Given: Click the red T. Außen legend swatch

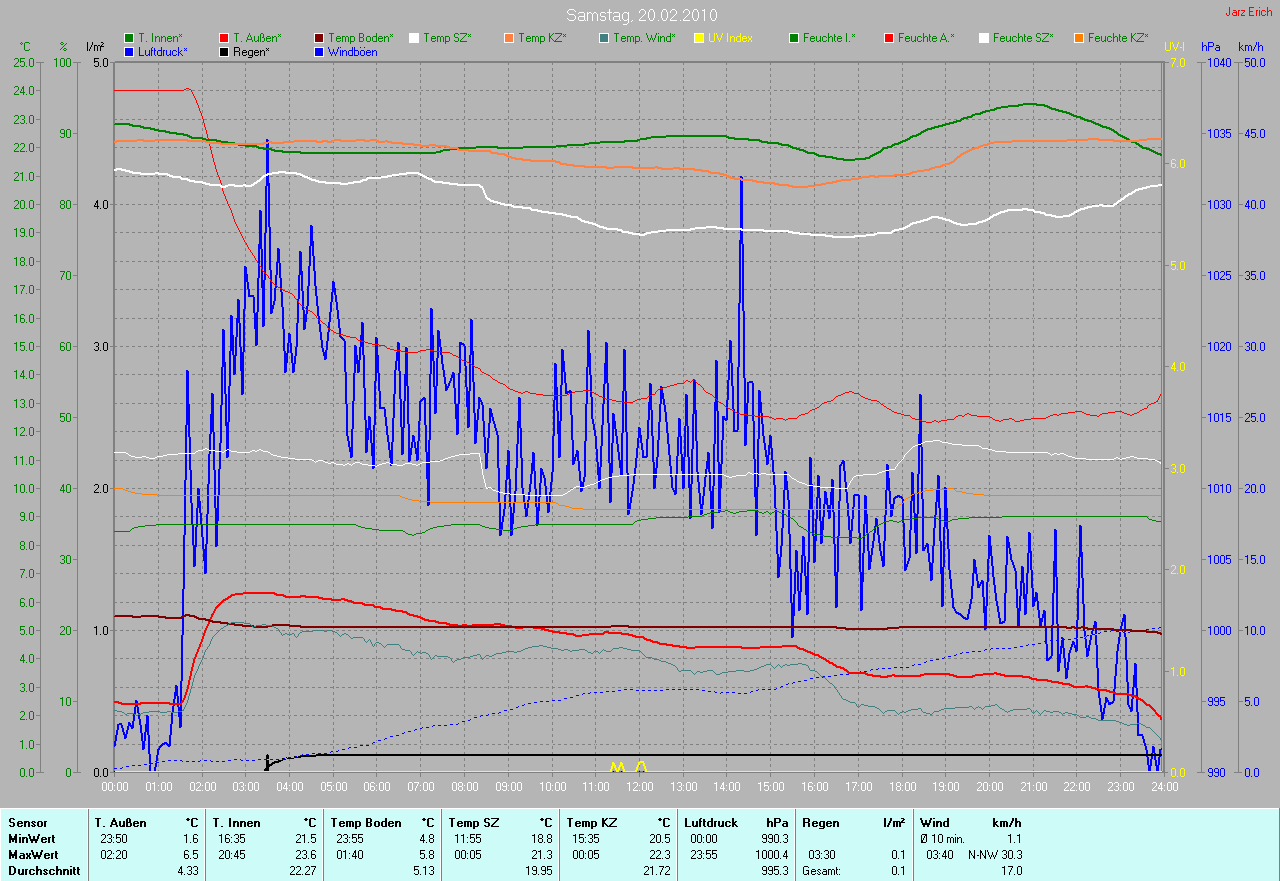Looking at the screenshot, I should pyautogui.click(x=224, y=38).
